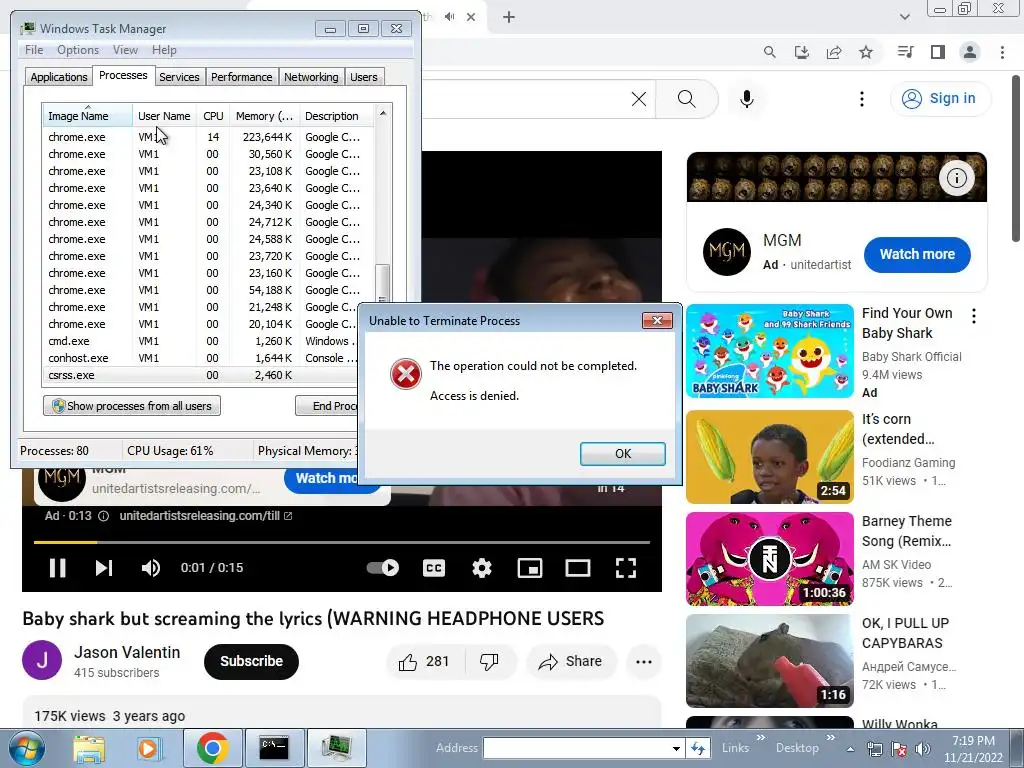This screenshot has width=1024, height=768.
Task: Open the Windows Start menu
Action: pyautogui.click(x=27, y=748)
